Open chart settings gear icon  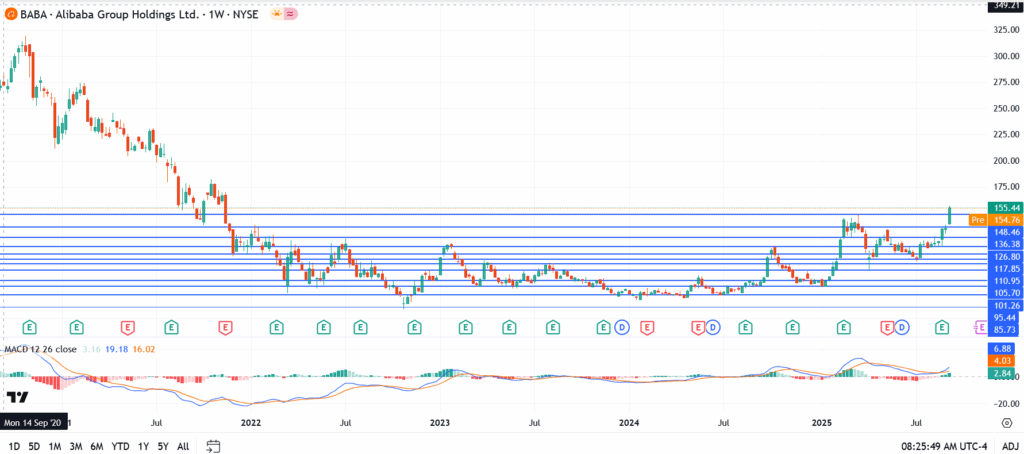click(1006, 423)
